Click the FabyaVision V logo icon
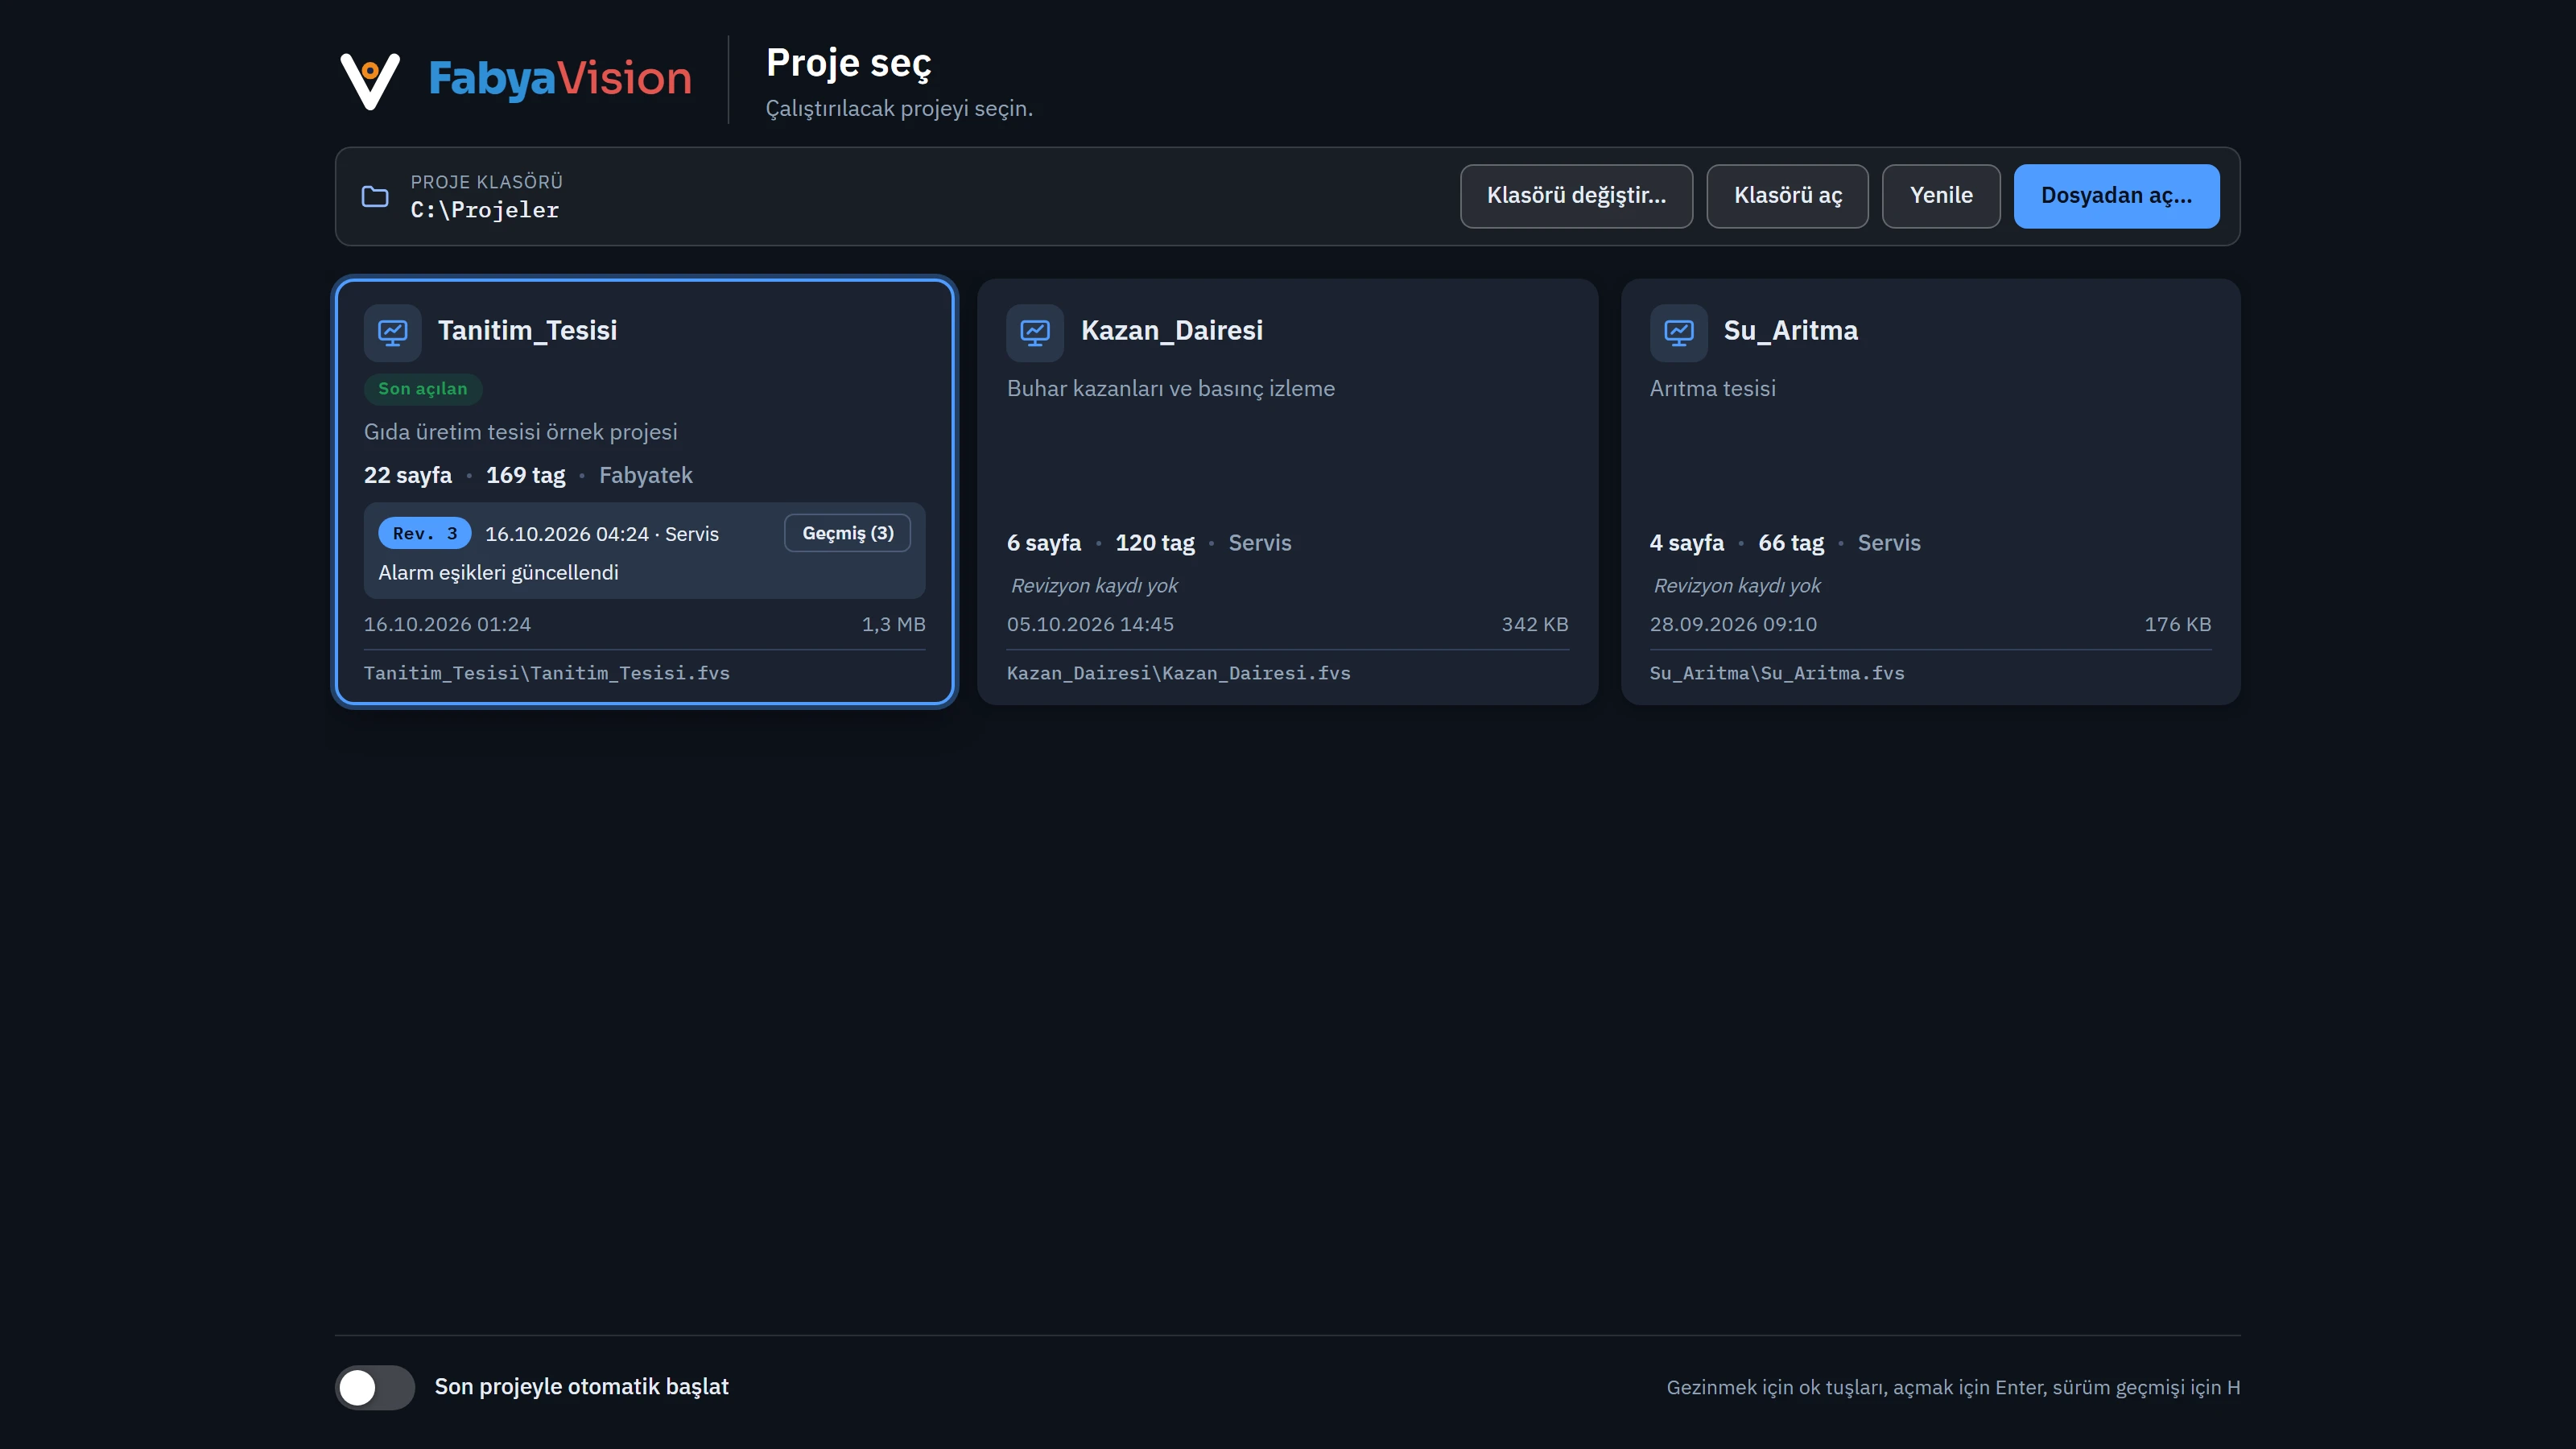 (x=370, y=80)
